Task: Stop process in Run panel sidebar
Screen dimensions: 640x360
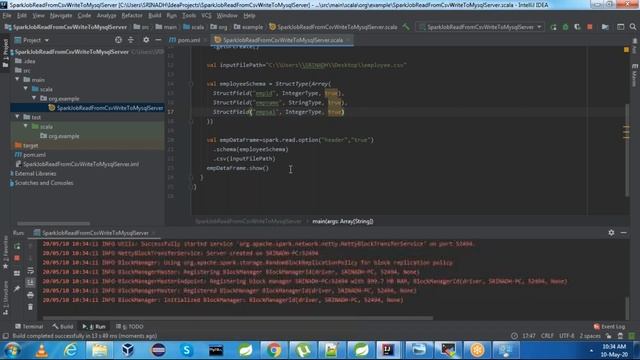Action: coord(17,258)
